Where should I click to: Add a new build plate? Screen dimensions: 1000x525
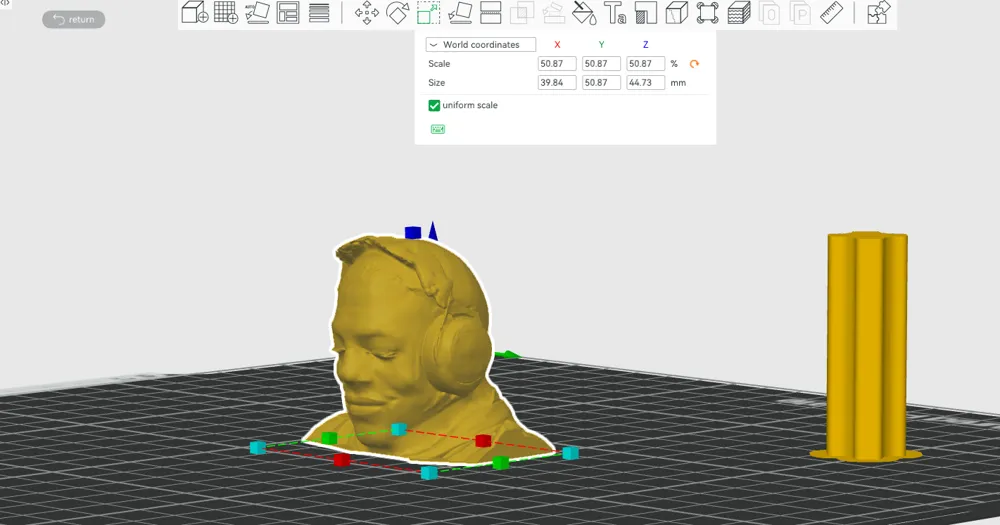tap(226, 12)
